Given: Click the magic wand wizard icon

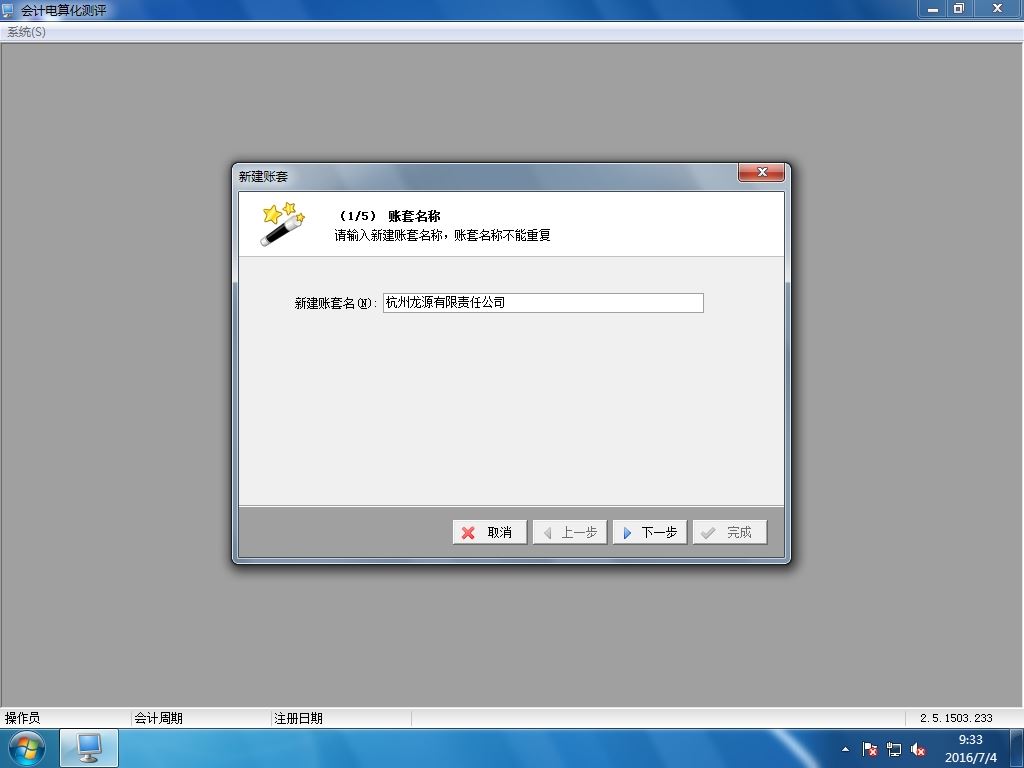Looking at the screenshot, I should click(282, 224).
